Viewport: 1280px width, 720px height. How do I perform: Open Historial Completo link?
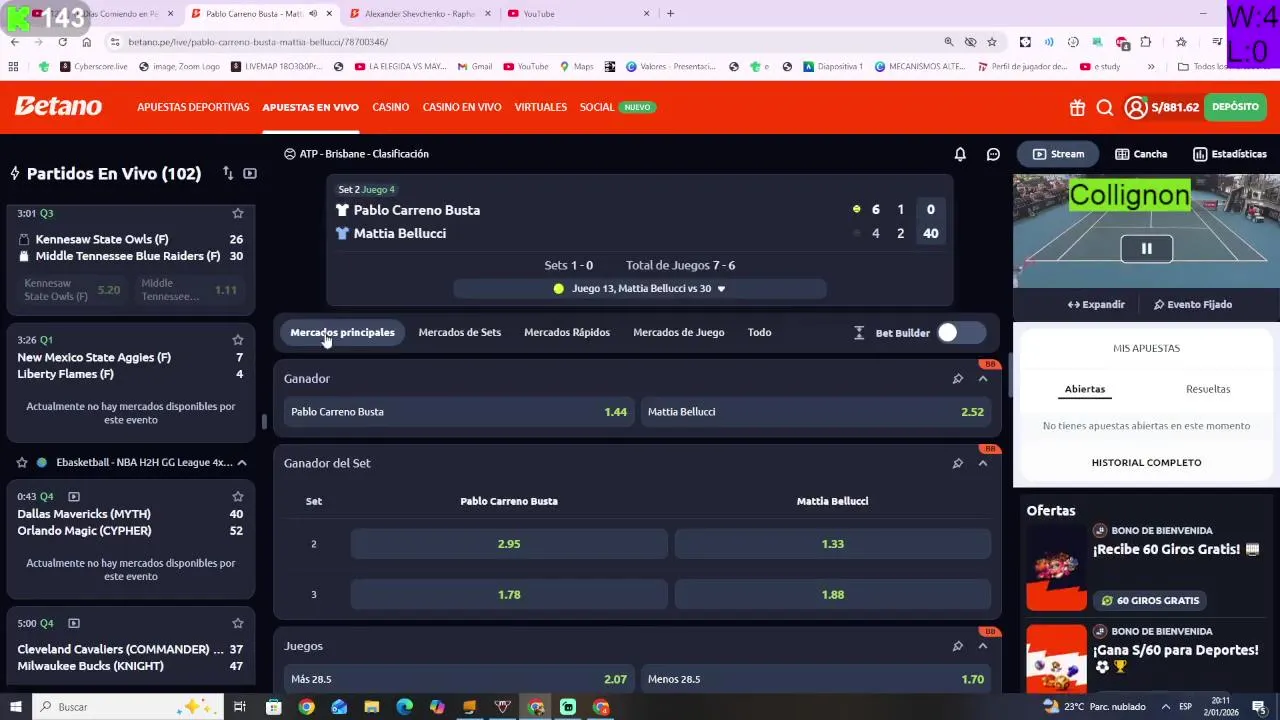[x=1147, y=463]
